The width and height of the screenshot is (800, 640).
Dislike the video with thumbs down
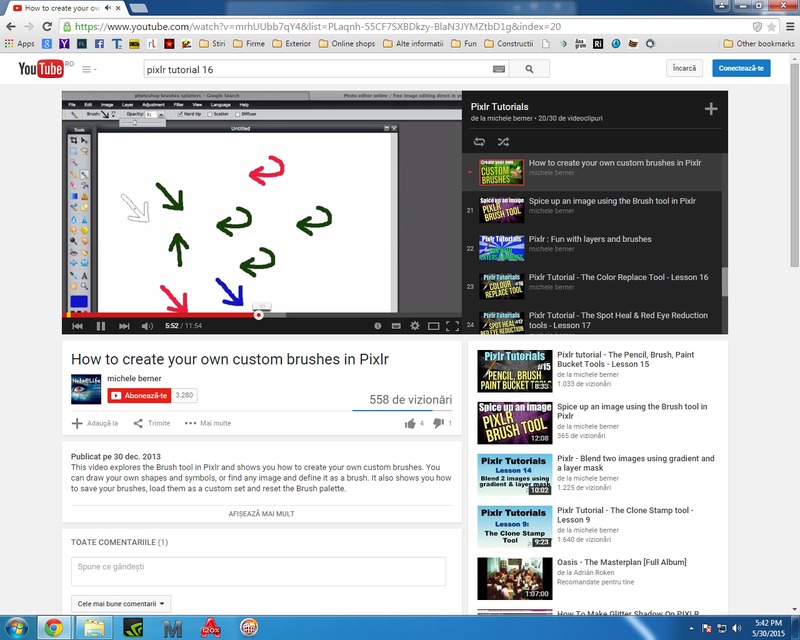438,423
